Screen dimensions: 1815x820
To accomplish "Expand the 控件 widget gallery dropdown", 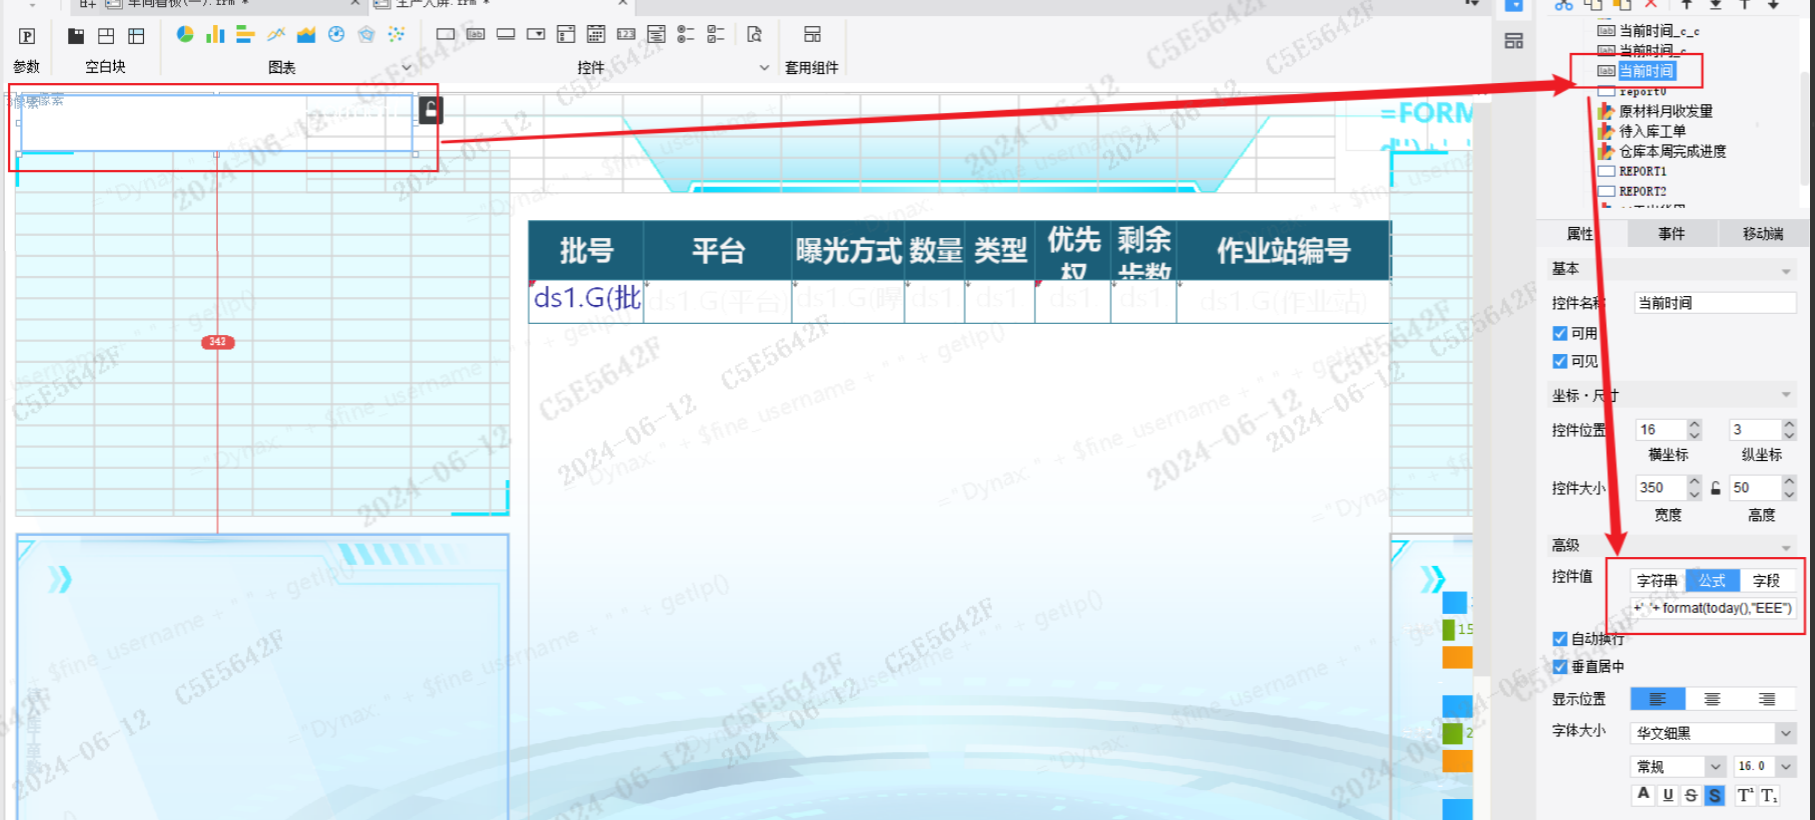I will (764, 68).
